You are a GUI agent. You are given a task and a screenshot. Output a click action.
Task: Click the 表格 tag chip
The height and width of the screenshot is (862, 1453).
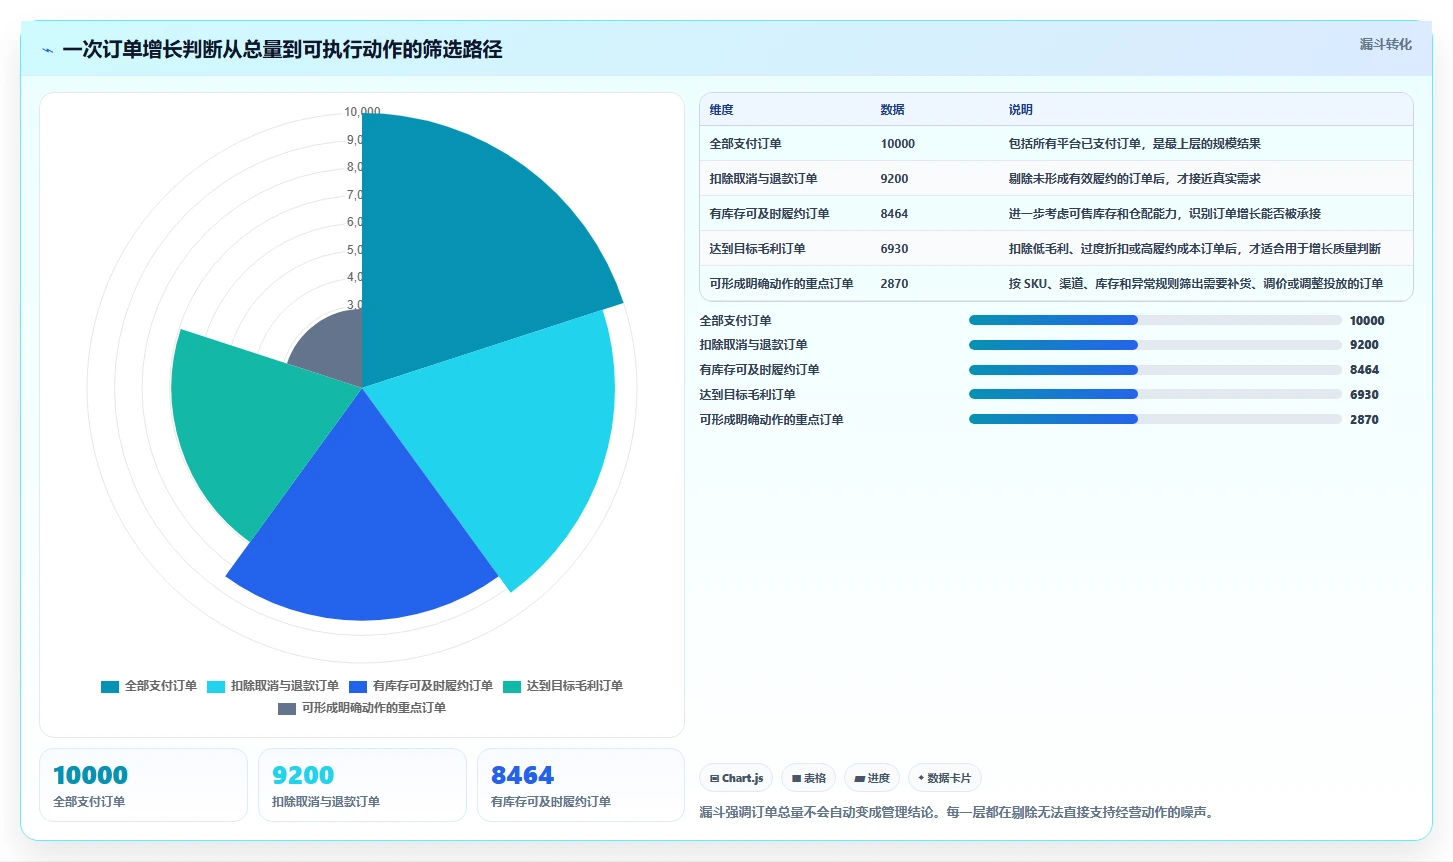pyautogui.click(x=809, y=778)
